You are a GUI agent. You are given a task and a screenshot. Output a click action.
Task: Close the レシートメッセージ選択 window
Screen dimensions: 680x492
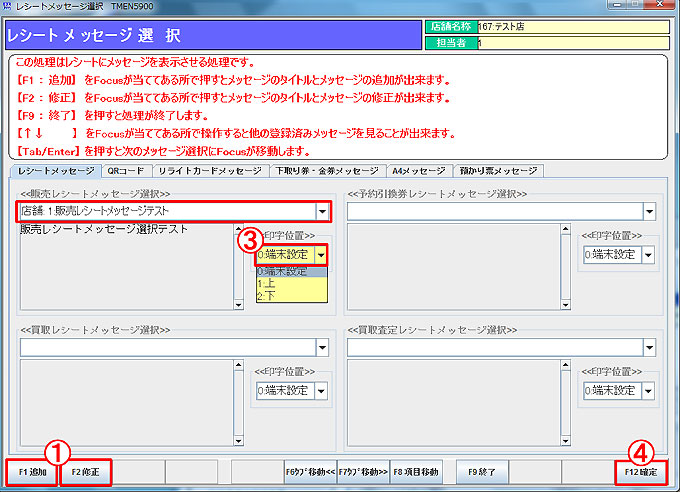click(660, 4)
